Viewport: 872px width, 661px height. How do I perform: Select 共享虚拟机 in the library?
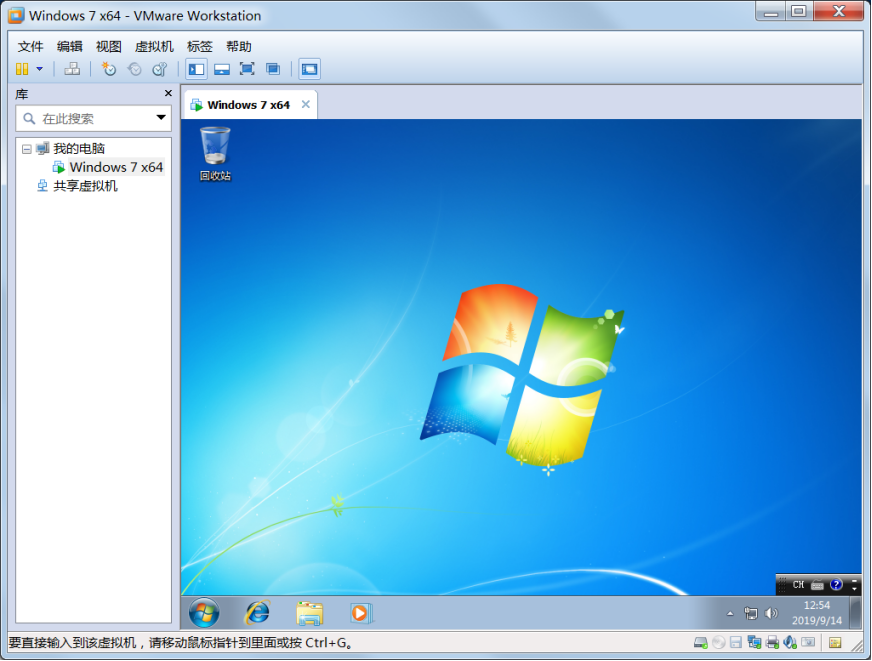pos(85,186)
